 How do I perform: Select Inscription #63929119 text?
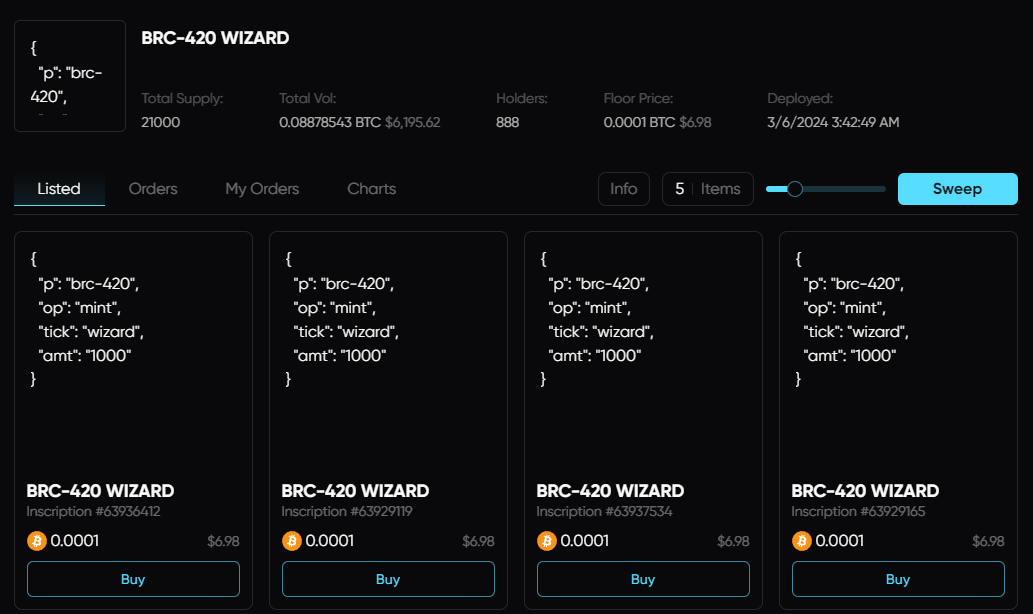point(347,512)
